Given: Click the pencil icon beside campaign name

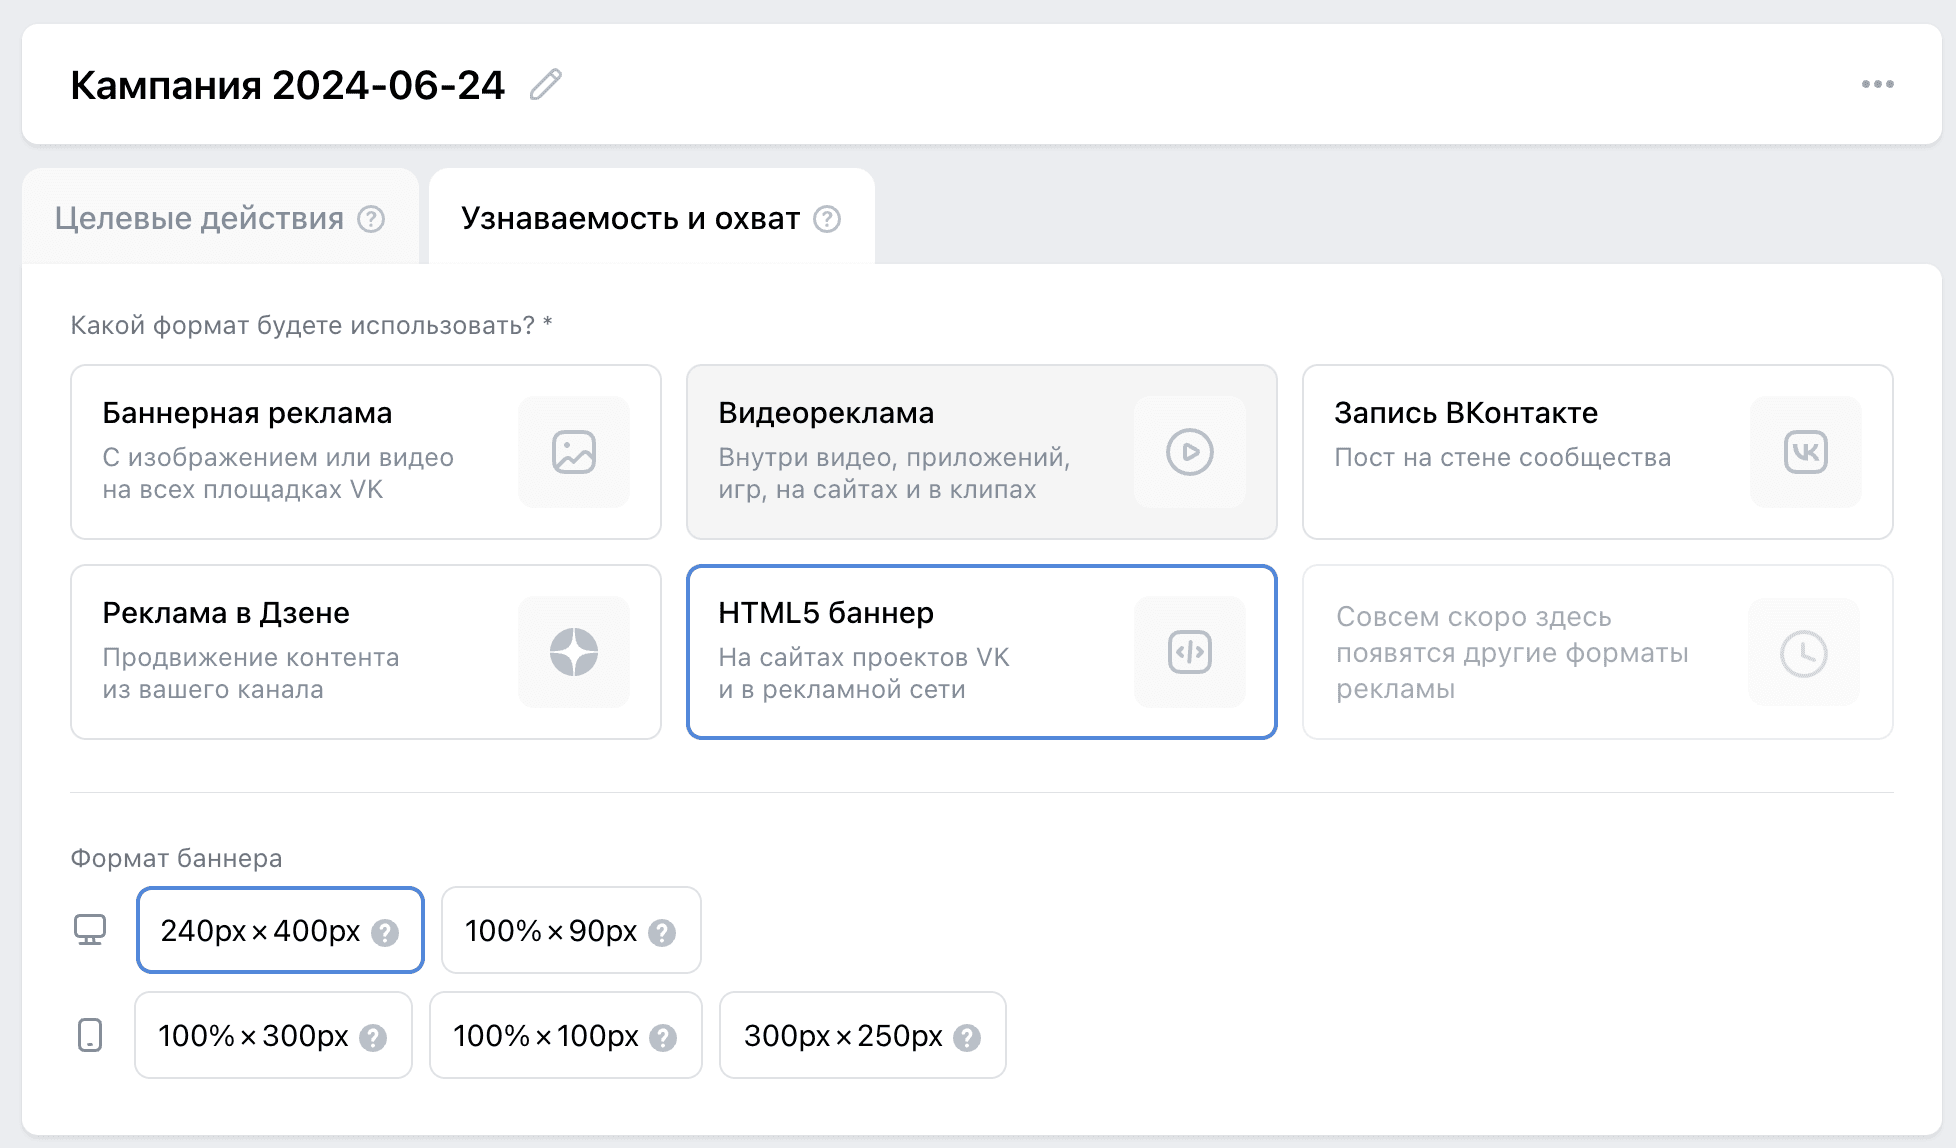Looking at the screenshot, I should point(545,85).
